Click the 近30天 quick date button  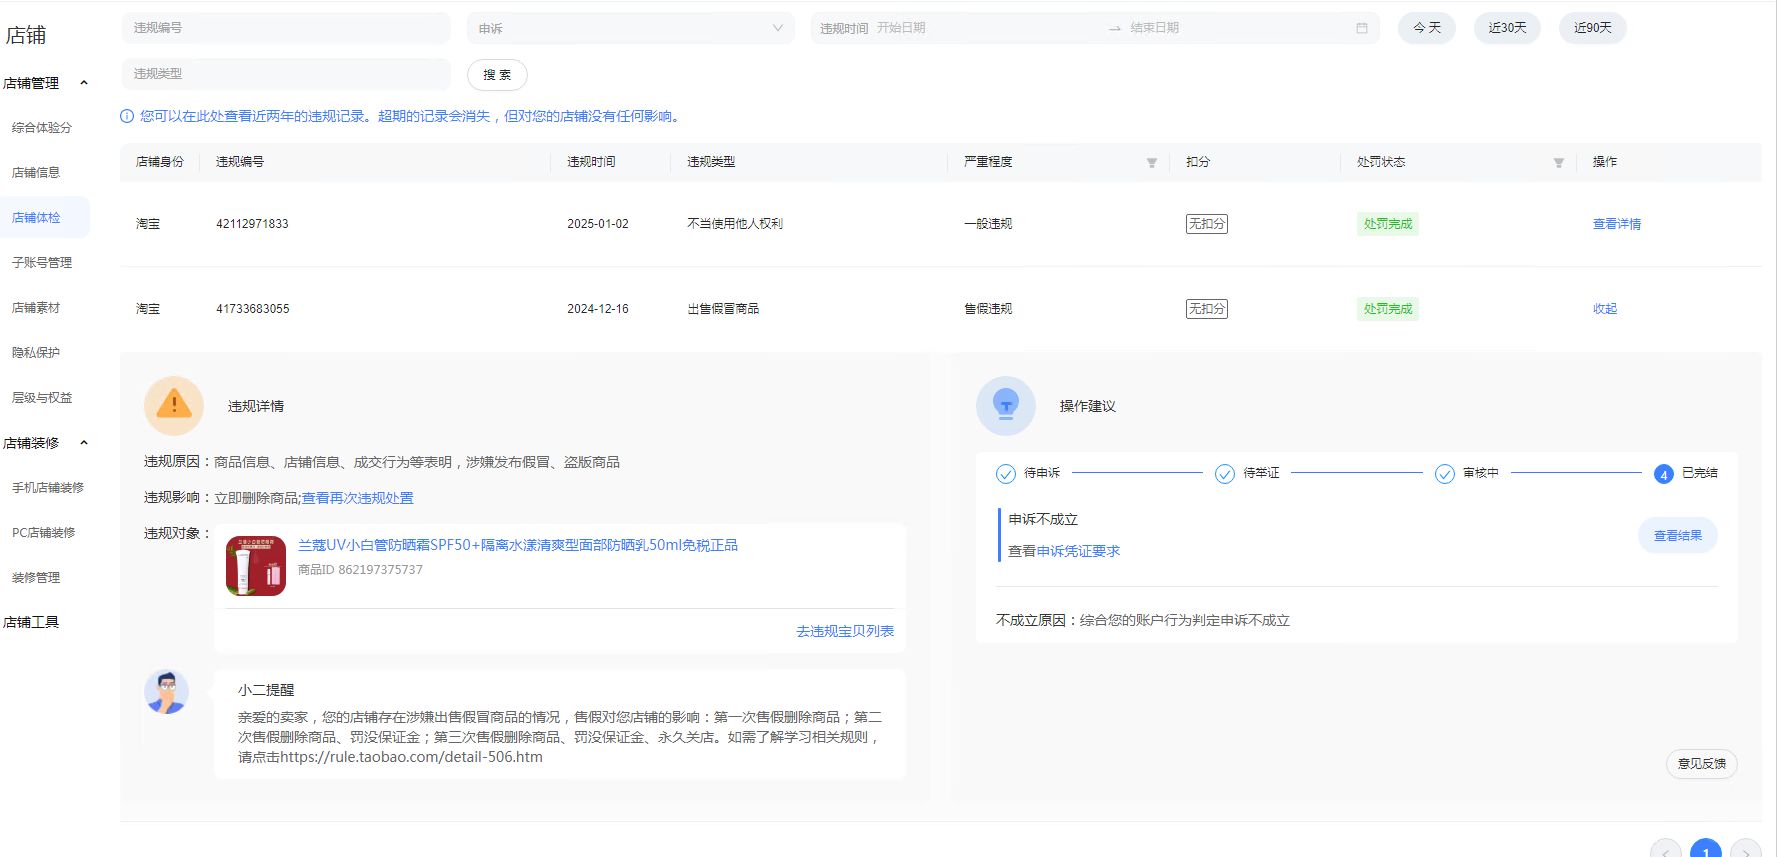point(1507,28)
